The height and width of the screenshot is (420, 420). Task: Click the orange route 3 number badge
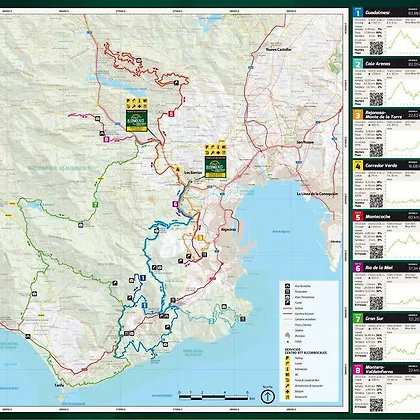[358, 115]
